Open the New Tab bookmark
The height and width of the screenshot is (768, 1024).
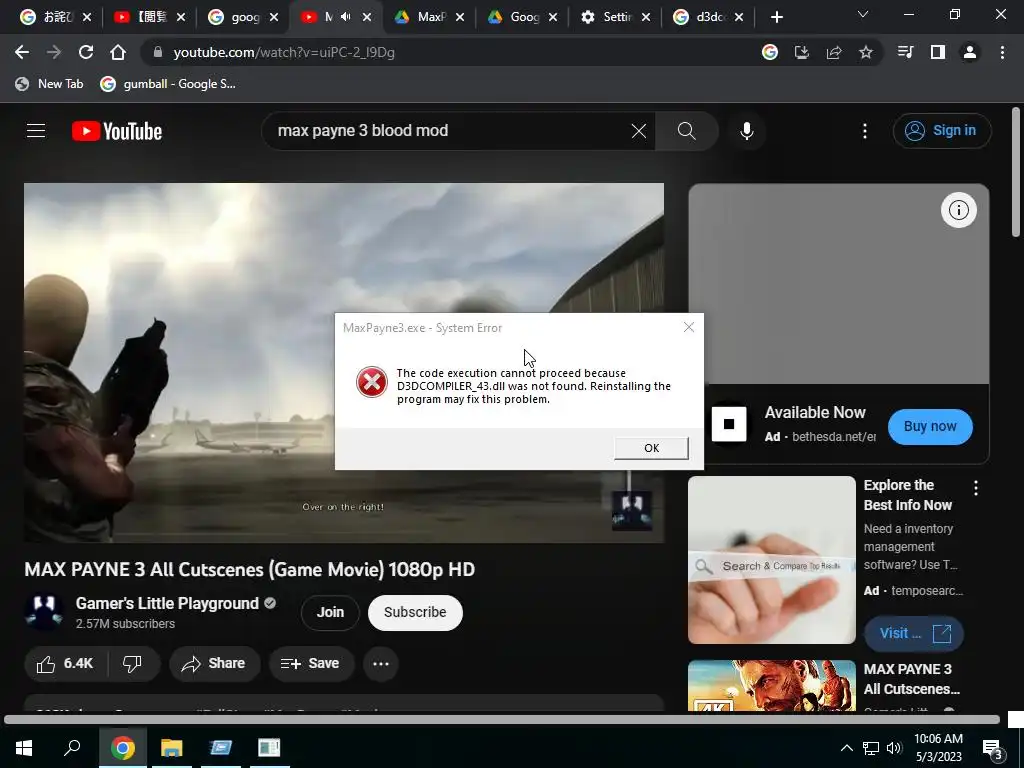pyautogui.click(x=50, y=84)
